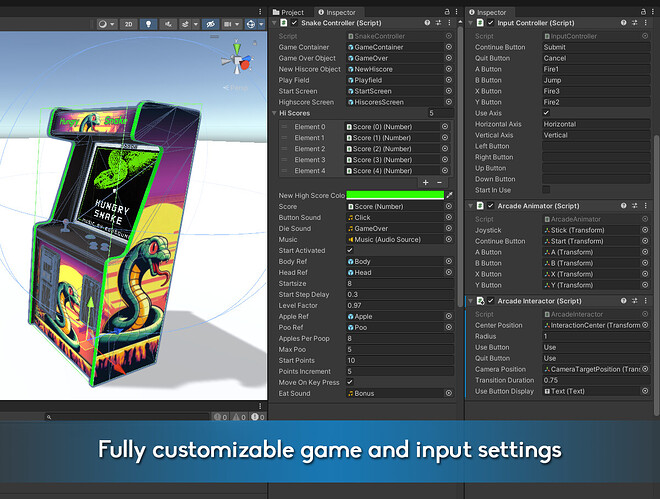Click the scene orientation gizmo
660x499 pixels.
(x=237, y=59)
